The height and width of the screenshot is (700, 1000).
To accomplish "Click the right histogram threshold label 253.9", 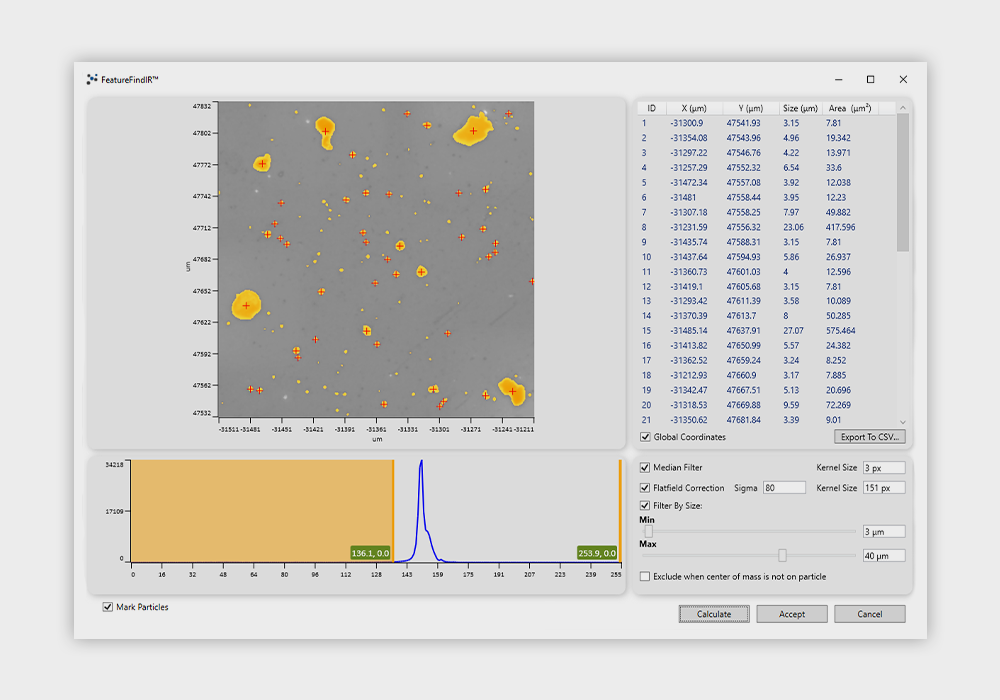I will (x=597, y=553).
